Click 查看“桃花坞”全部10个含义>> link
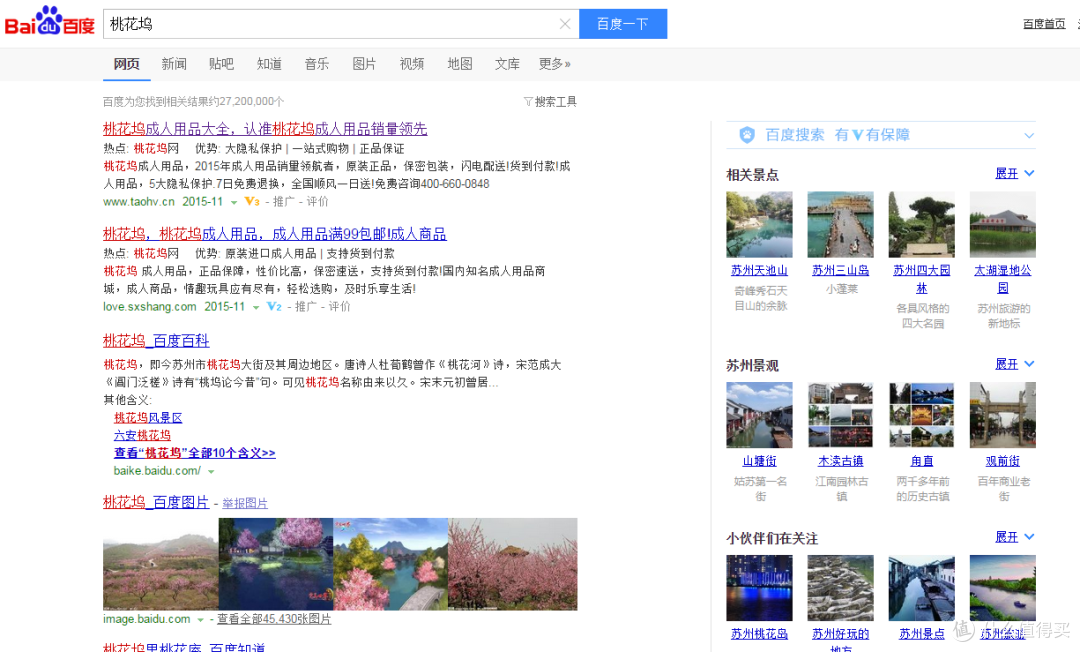Viewport: 1080px width, 652px height. 195,453
